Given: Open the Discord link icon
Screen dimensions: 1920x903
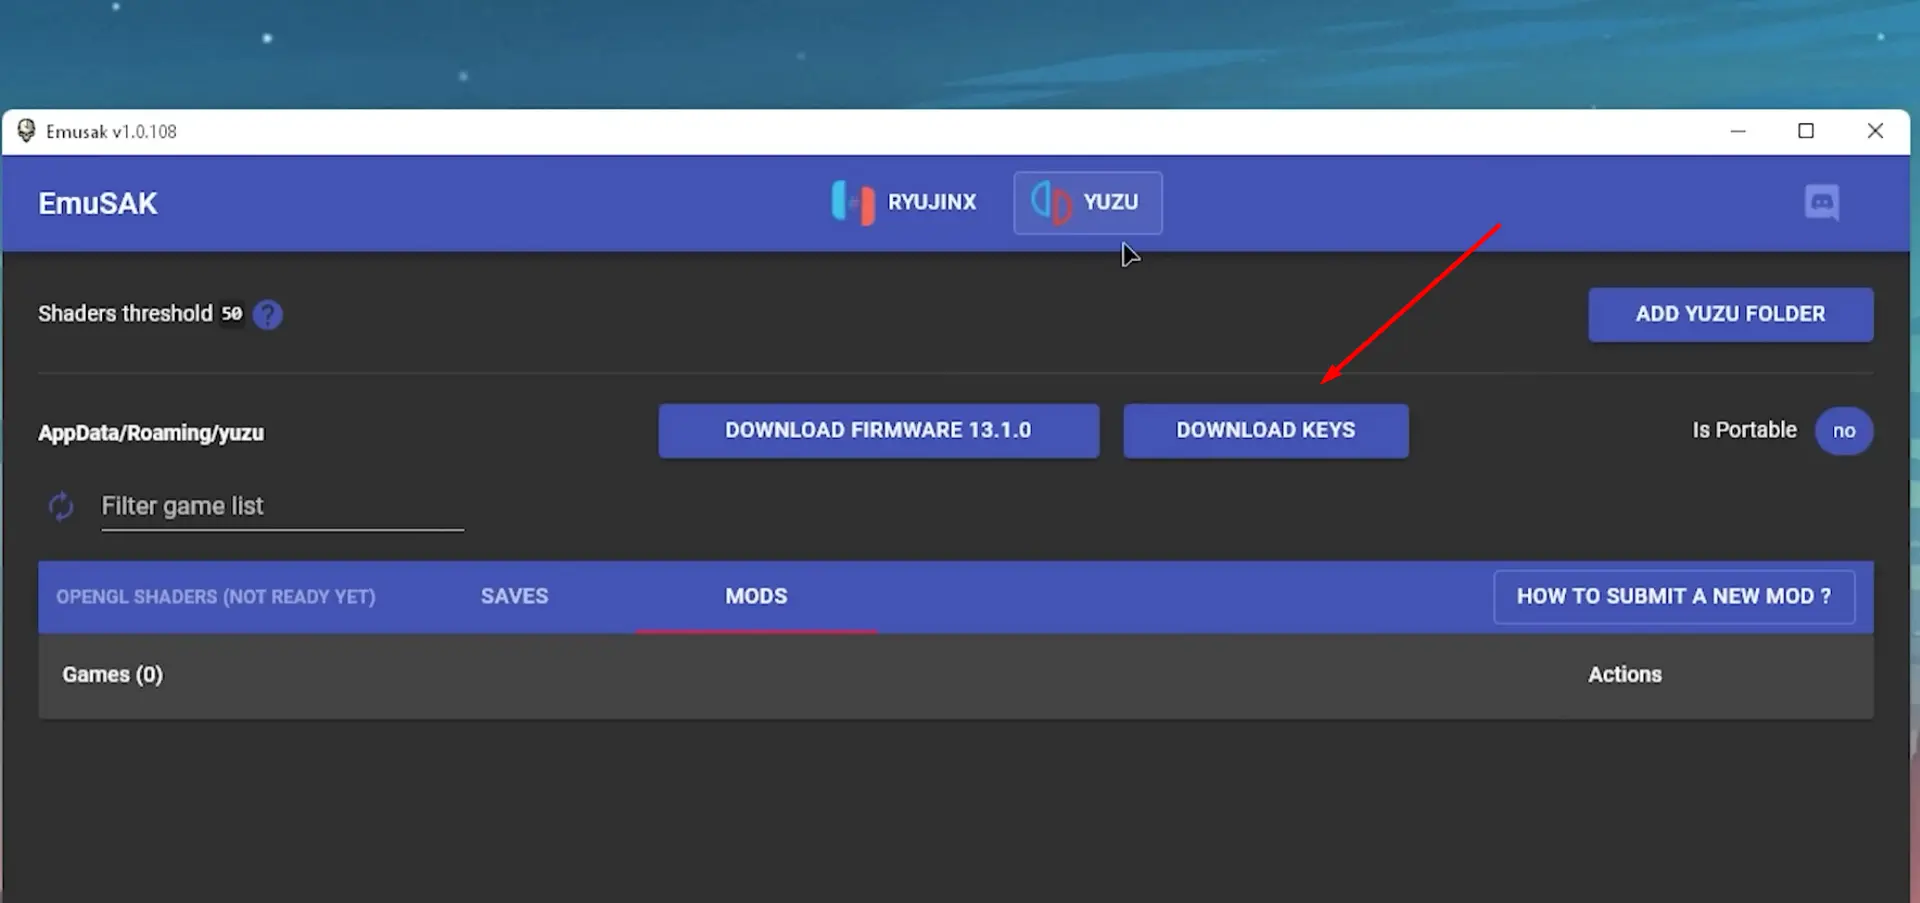Looking at the screenshot, I should tap(1821, 203).
